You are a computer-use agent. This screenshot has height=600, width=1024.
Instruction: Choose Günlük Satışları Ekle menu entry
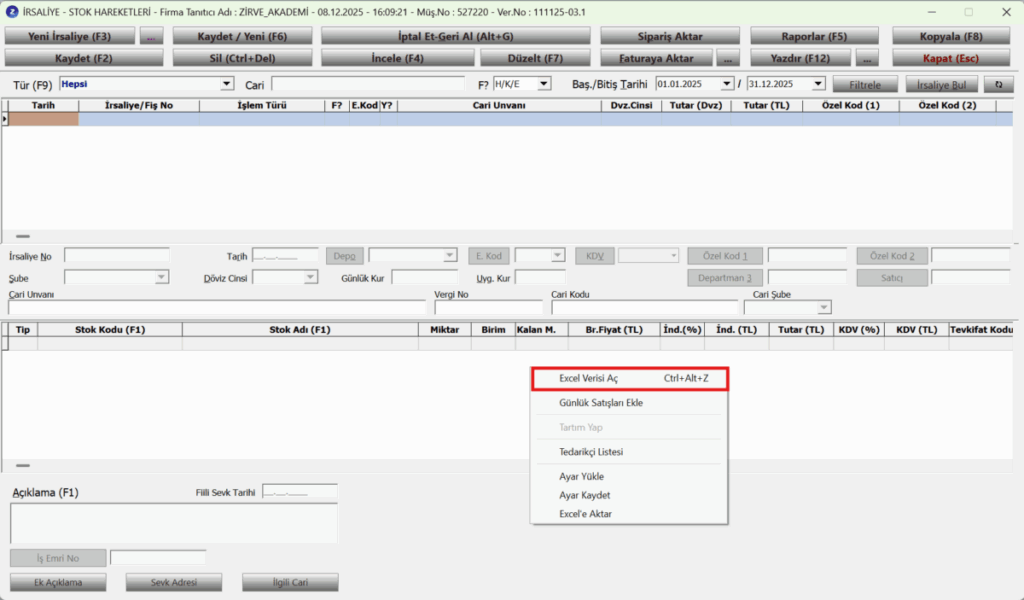[x=630, y=403]
